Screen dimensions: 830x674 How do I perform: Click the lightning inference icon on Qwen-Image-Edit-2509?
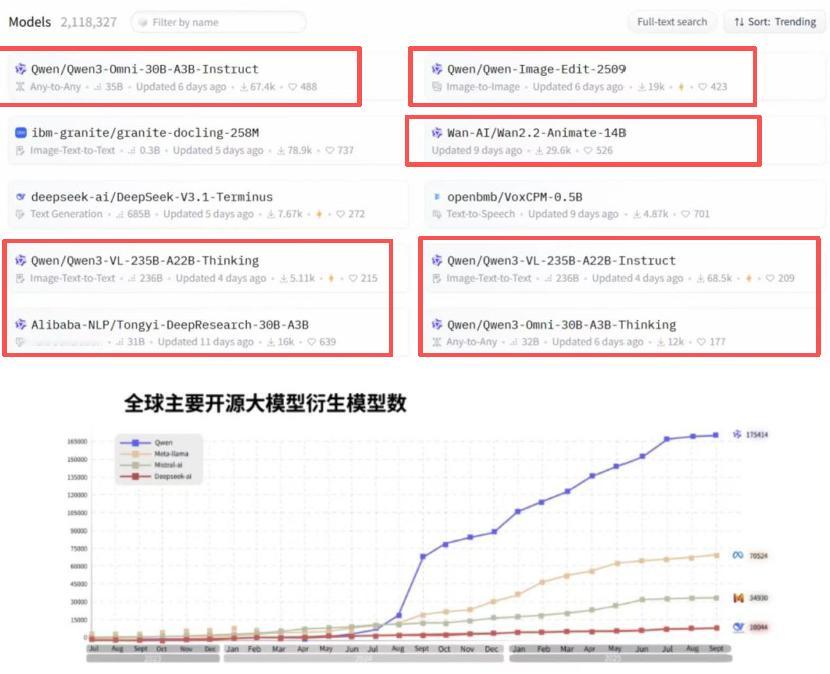(x=681, y=87)
